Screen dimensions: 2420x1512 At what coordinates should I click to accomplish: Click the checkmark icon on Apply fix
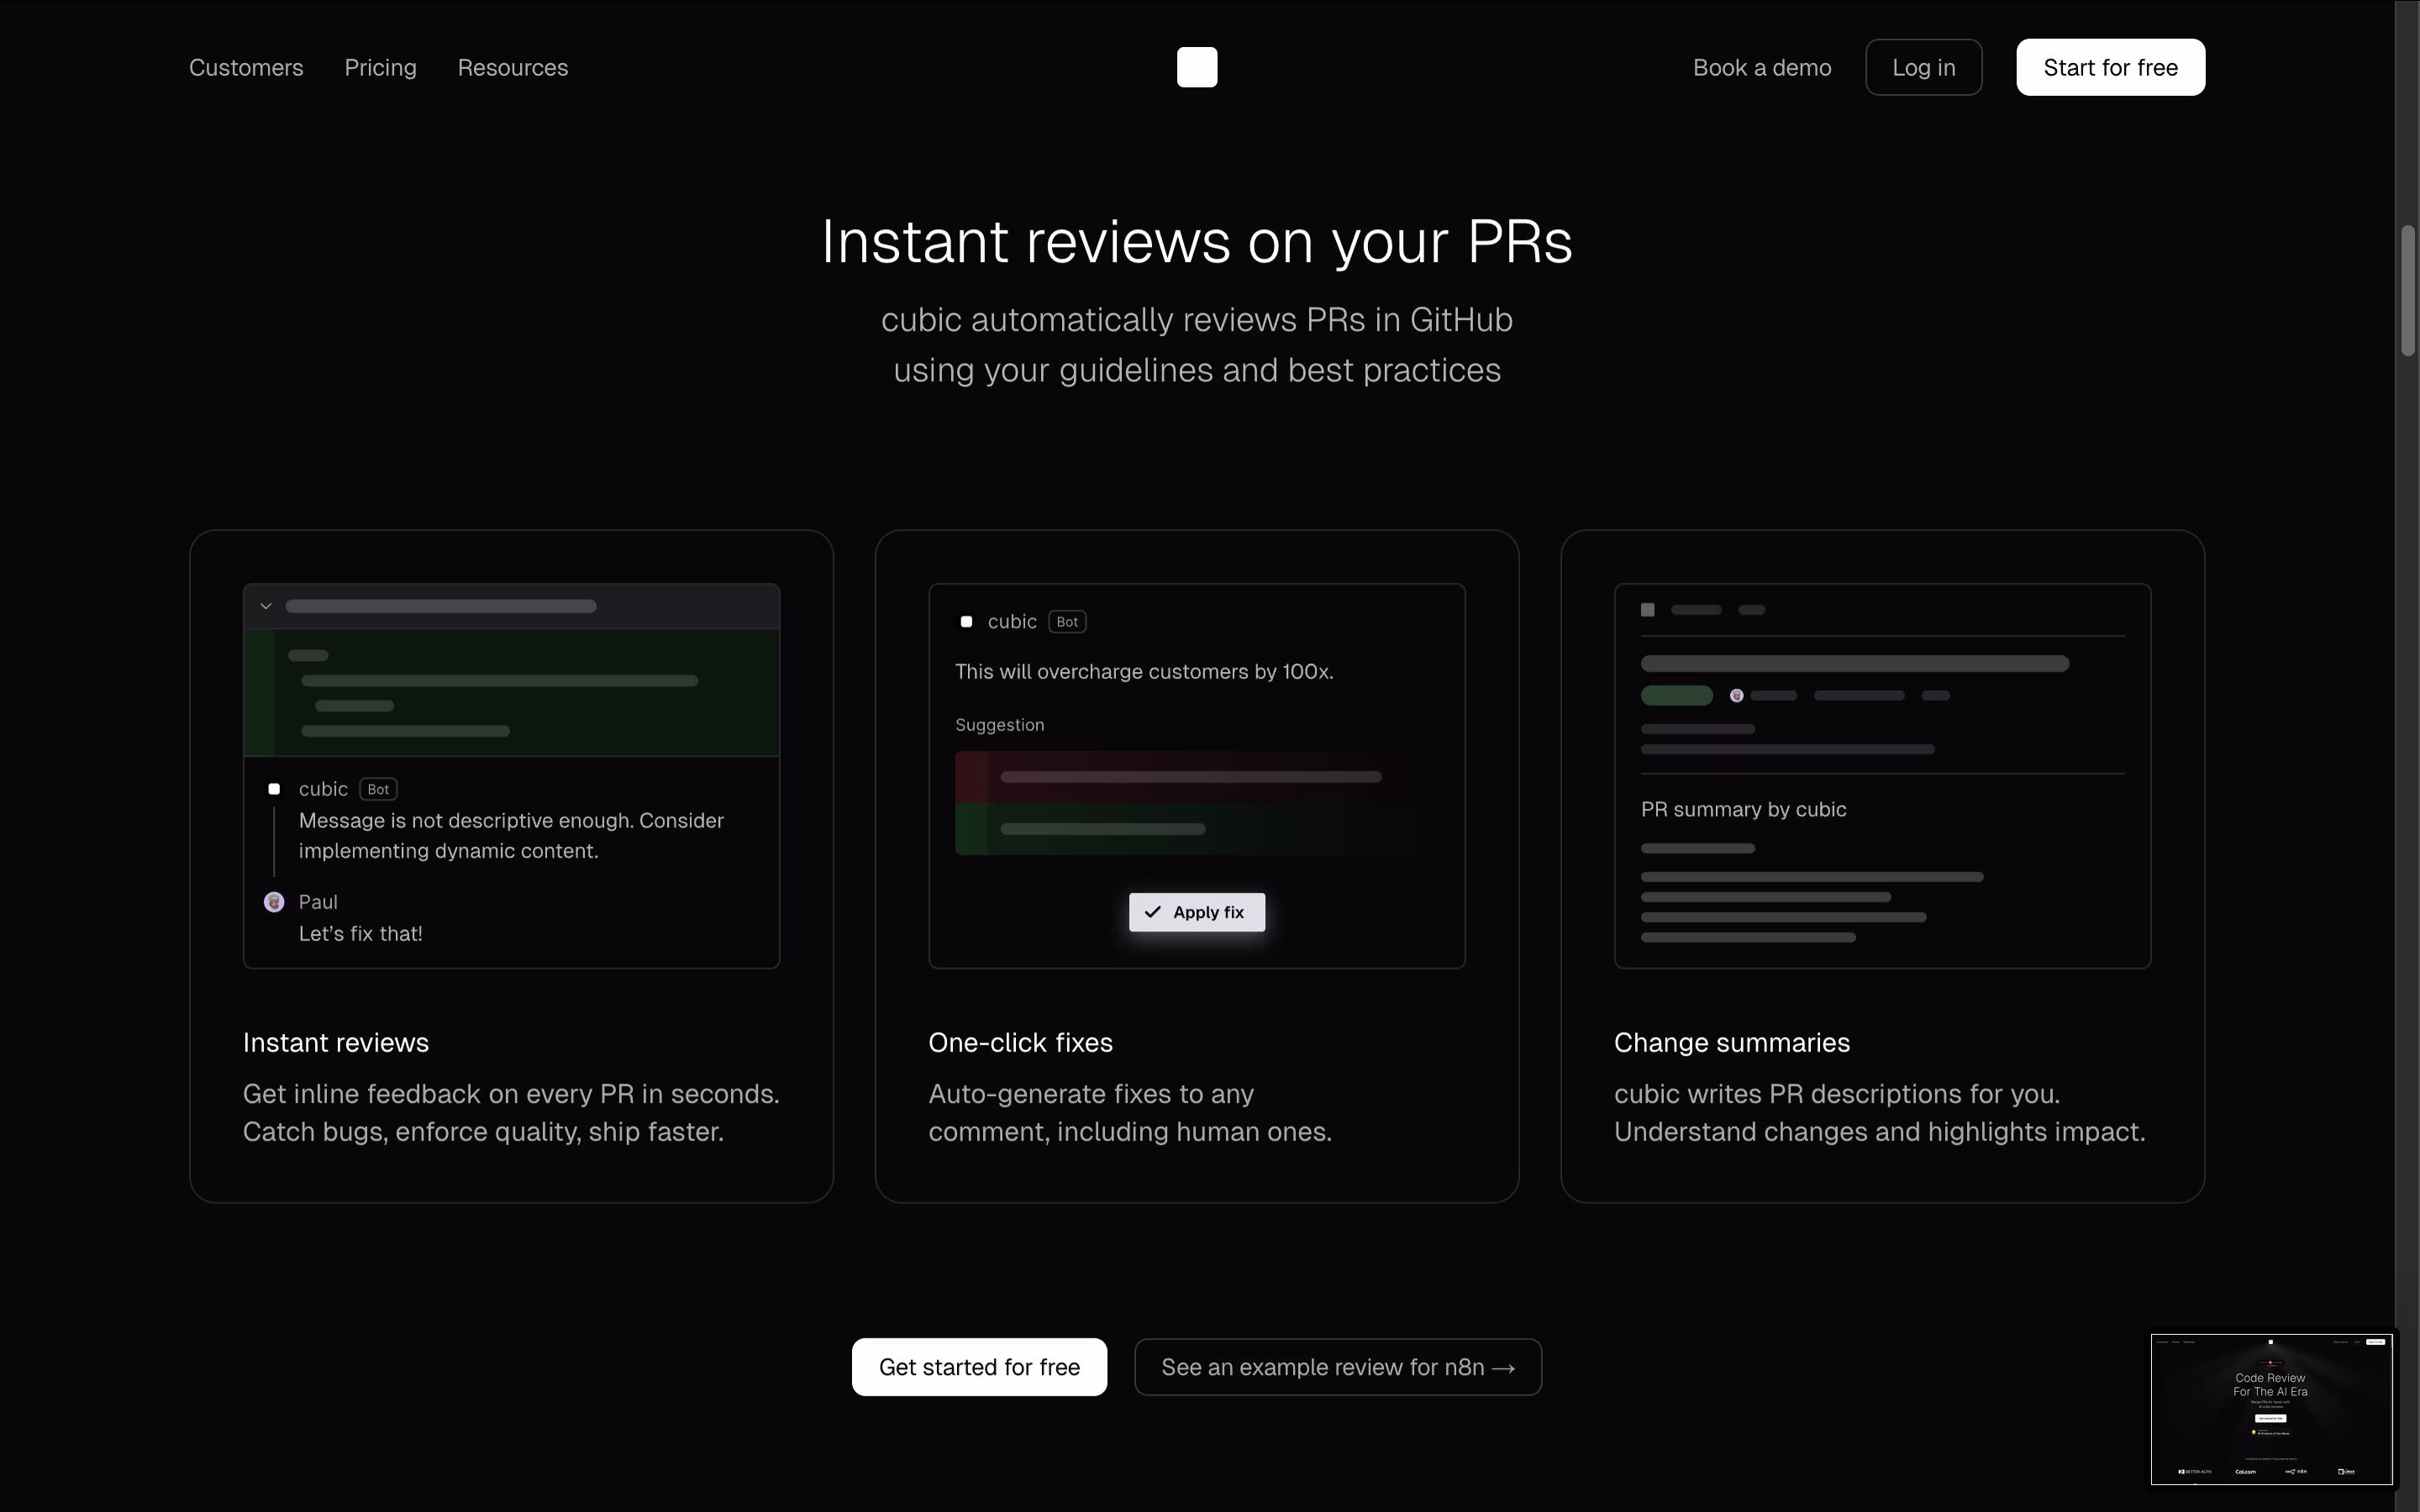(x=1153, y=912)
